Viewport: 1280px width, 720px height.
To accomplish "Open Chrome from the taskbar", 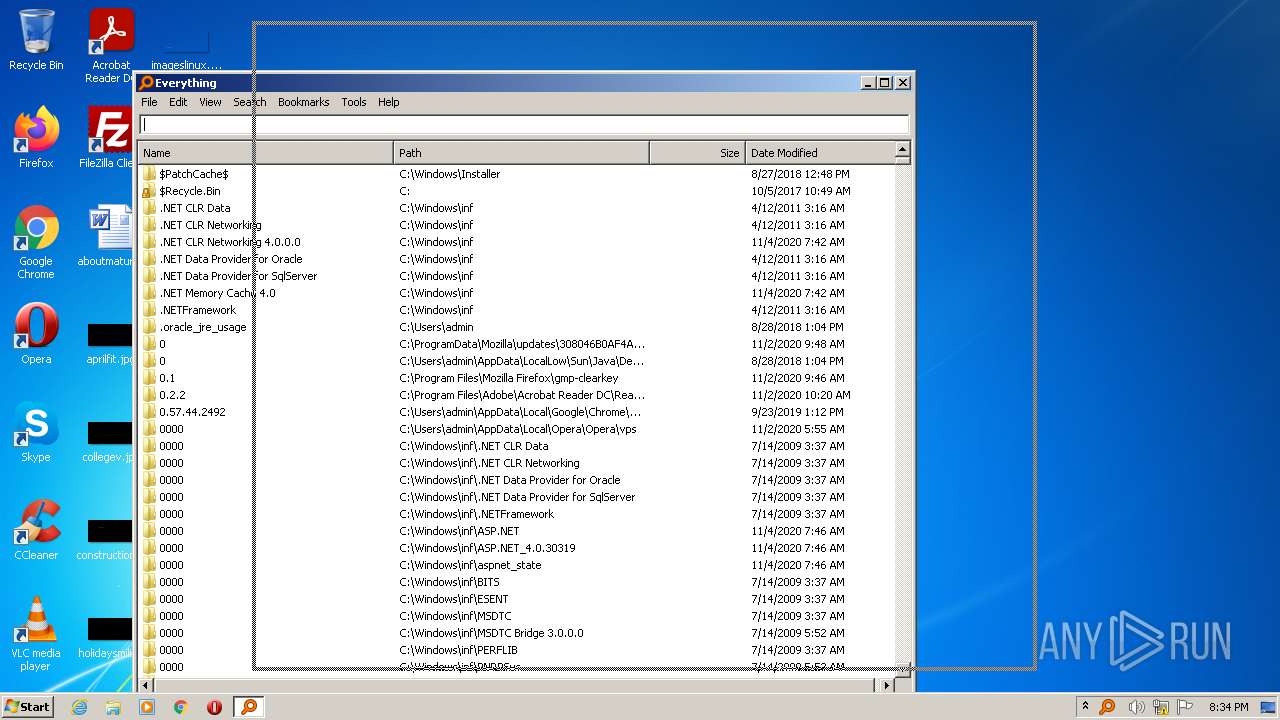I will coord(181,707).
